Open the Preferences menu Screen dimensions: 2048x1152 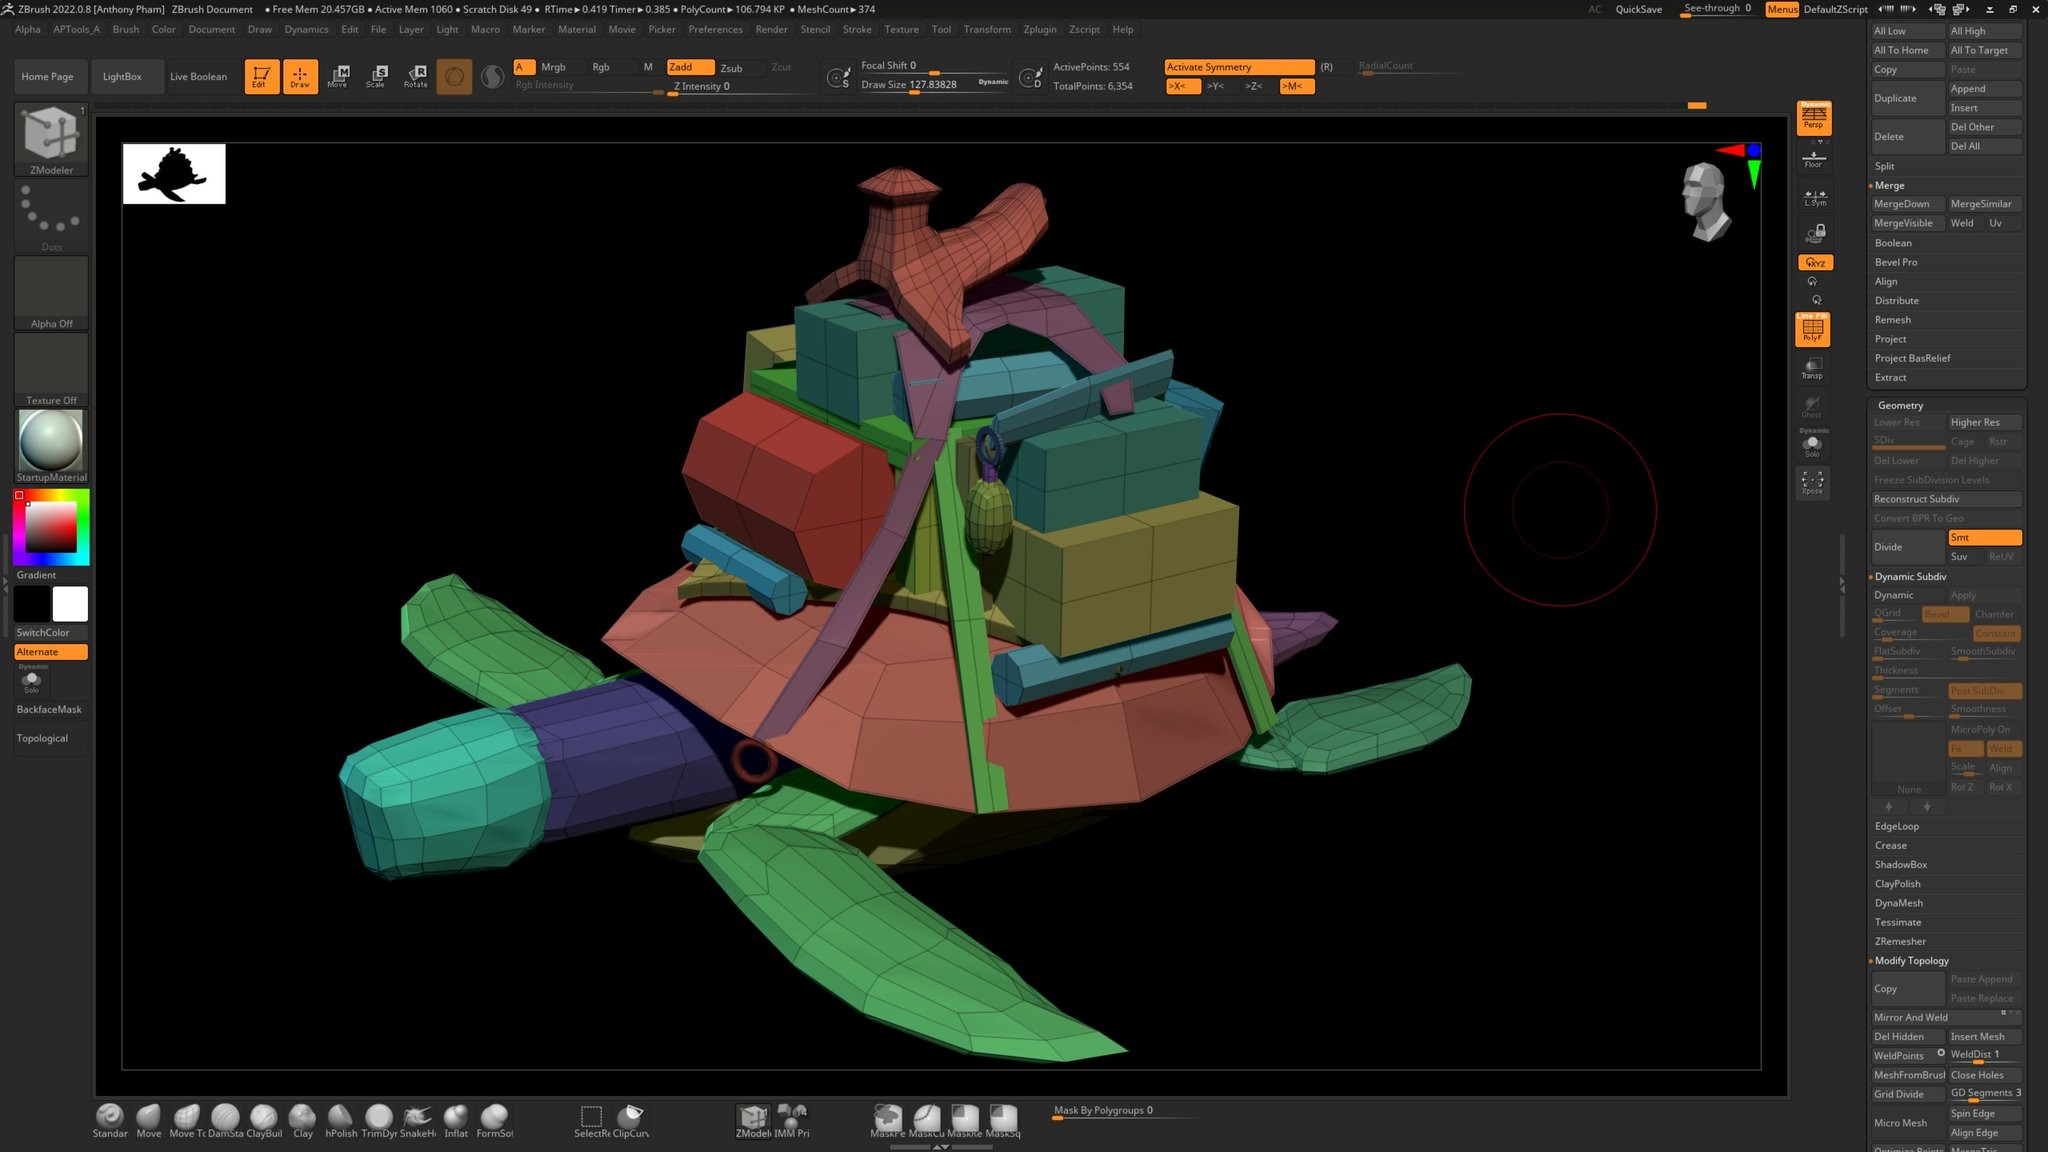coord(715,29)
